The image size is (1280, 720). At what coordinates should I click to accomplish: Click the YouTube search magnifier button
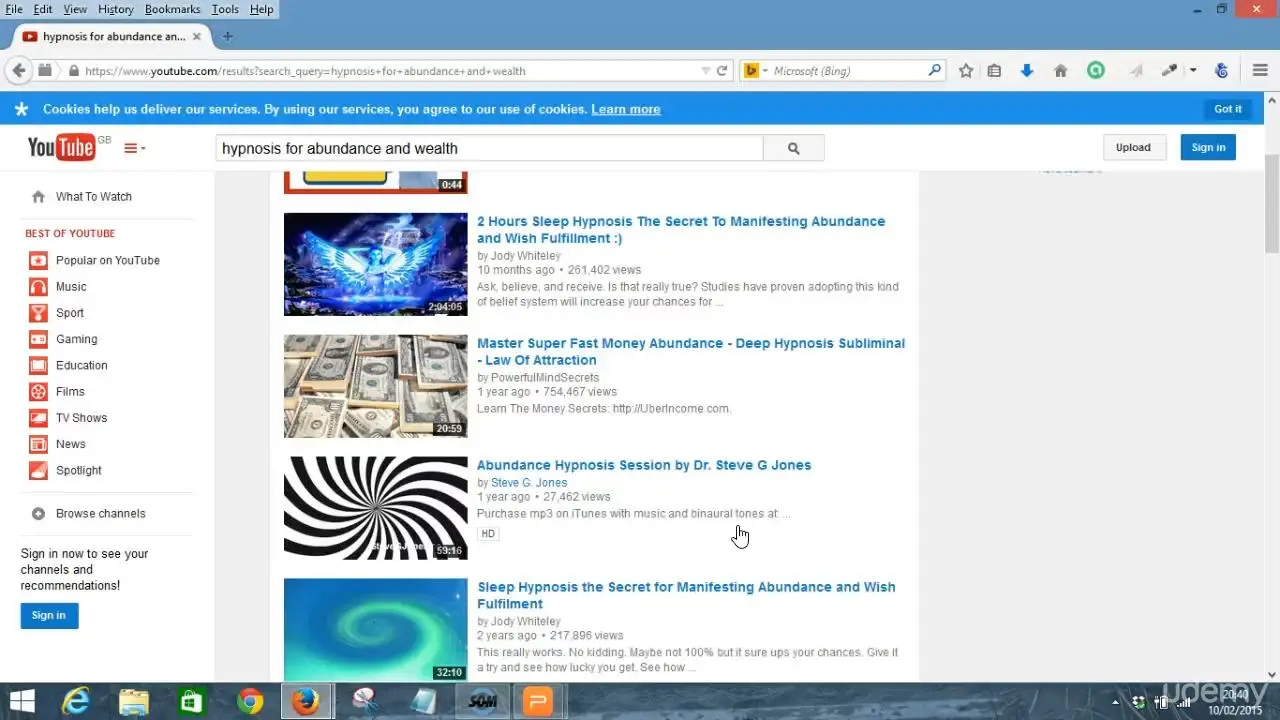(x=794, y=148)
